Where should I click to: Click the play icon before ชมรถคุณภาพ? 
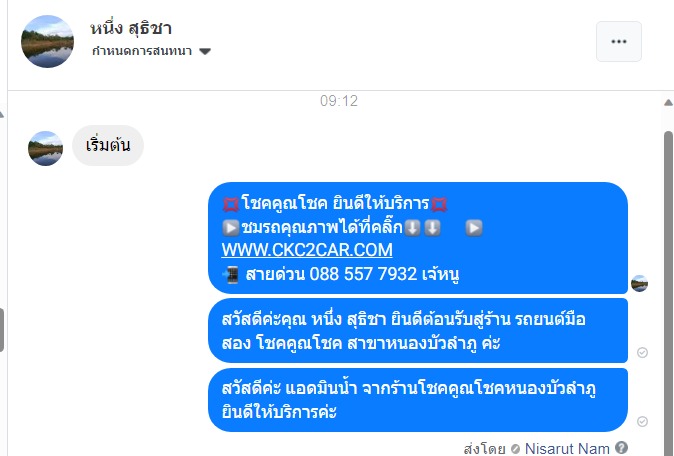pyautogui.click(x=230, y=228)
